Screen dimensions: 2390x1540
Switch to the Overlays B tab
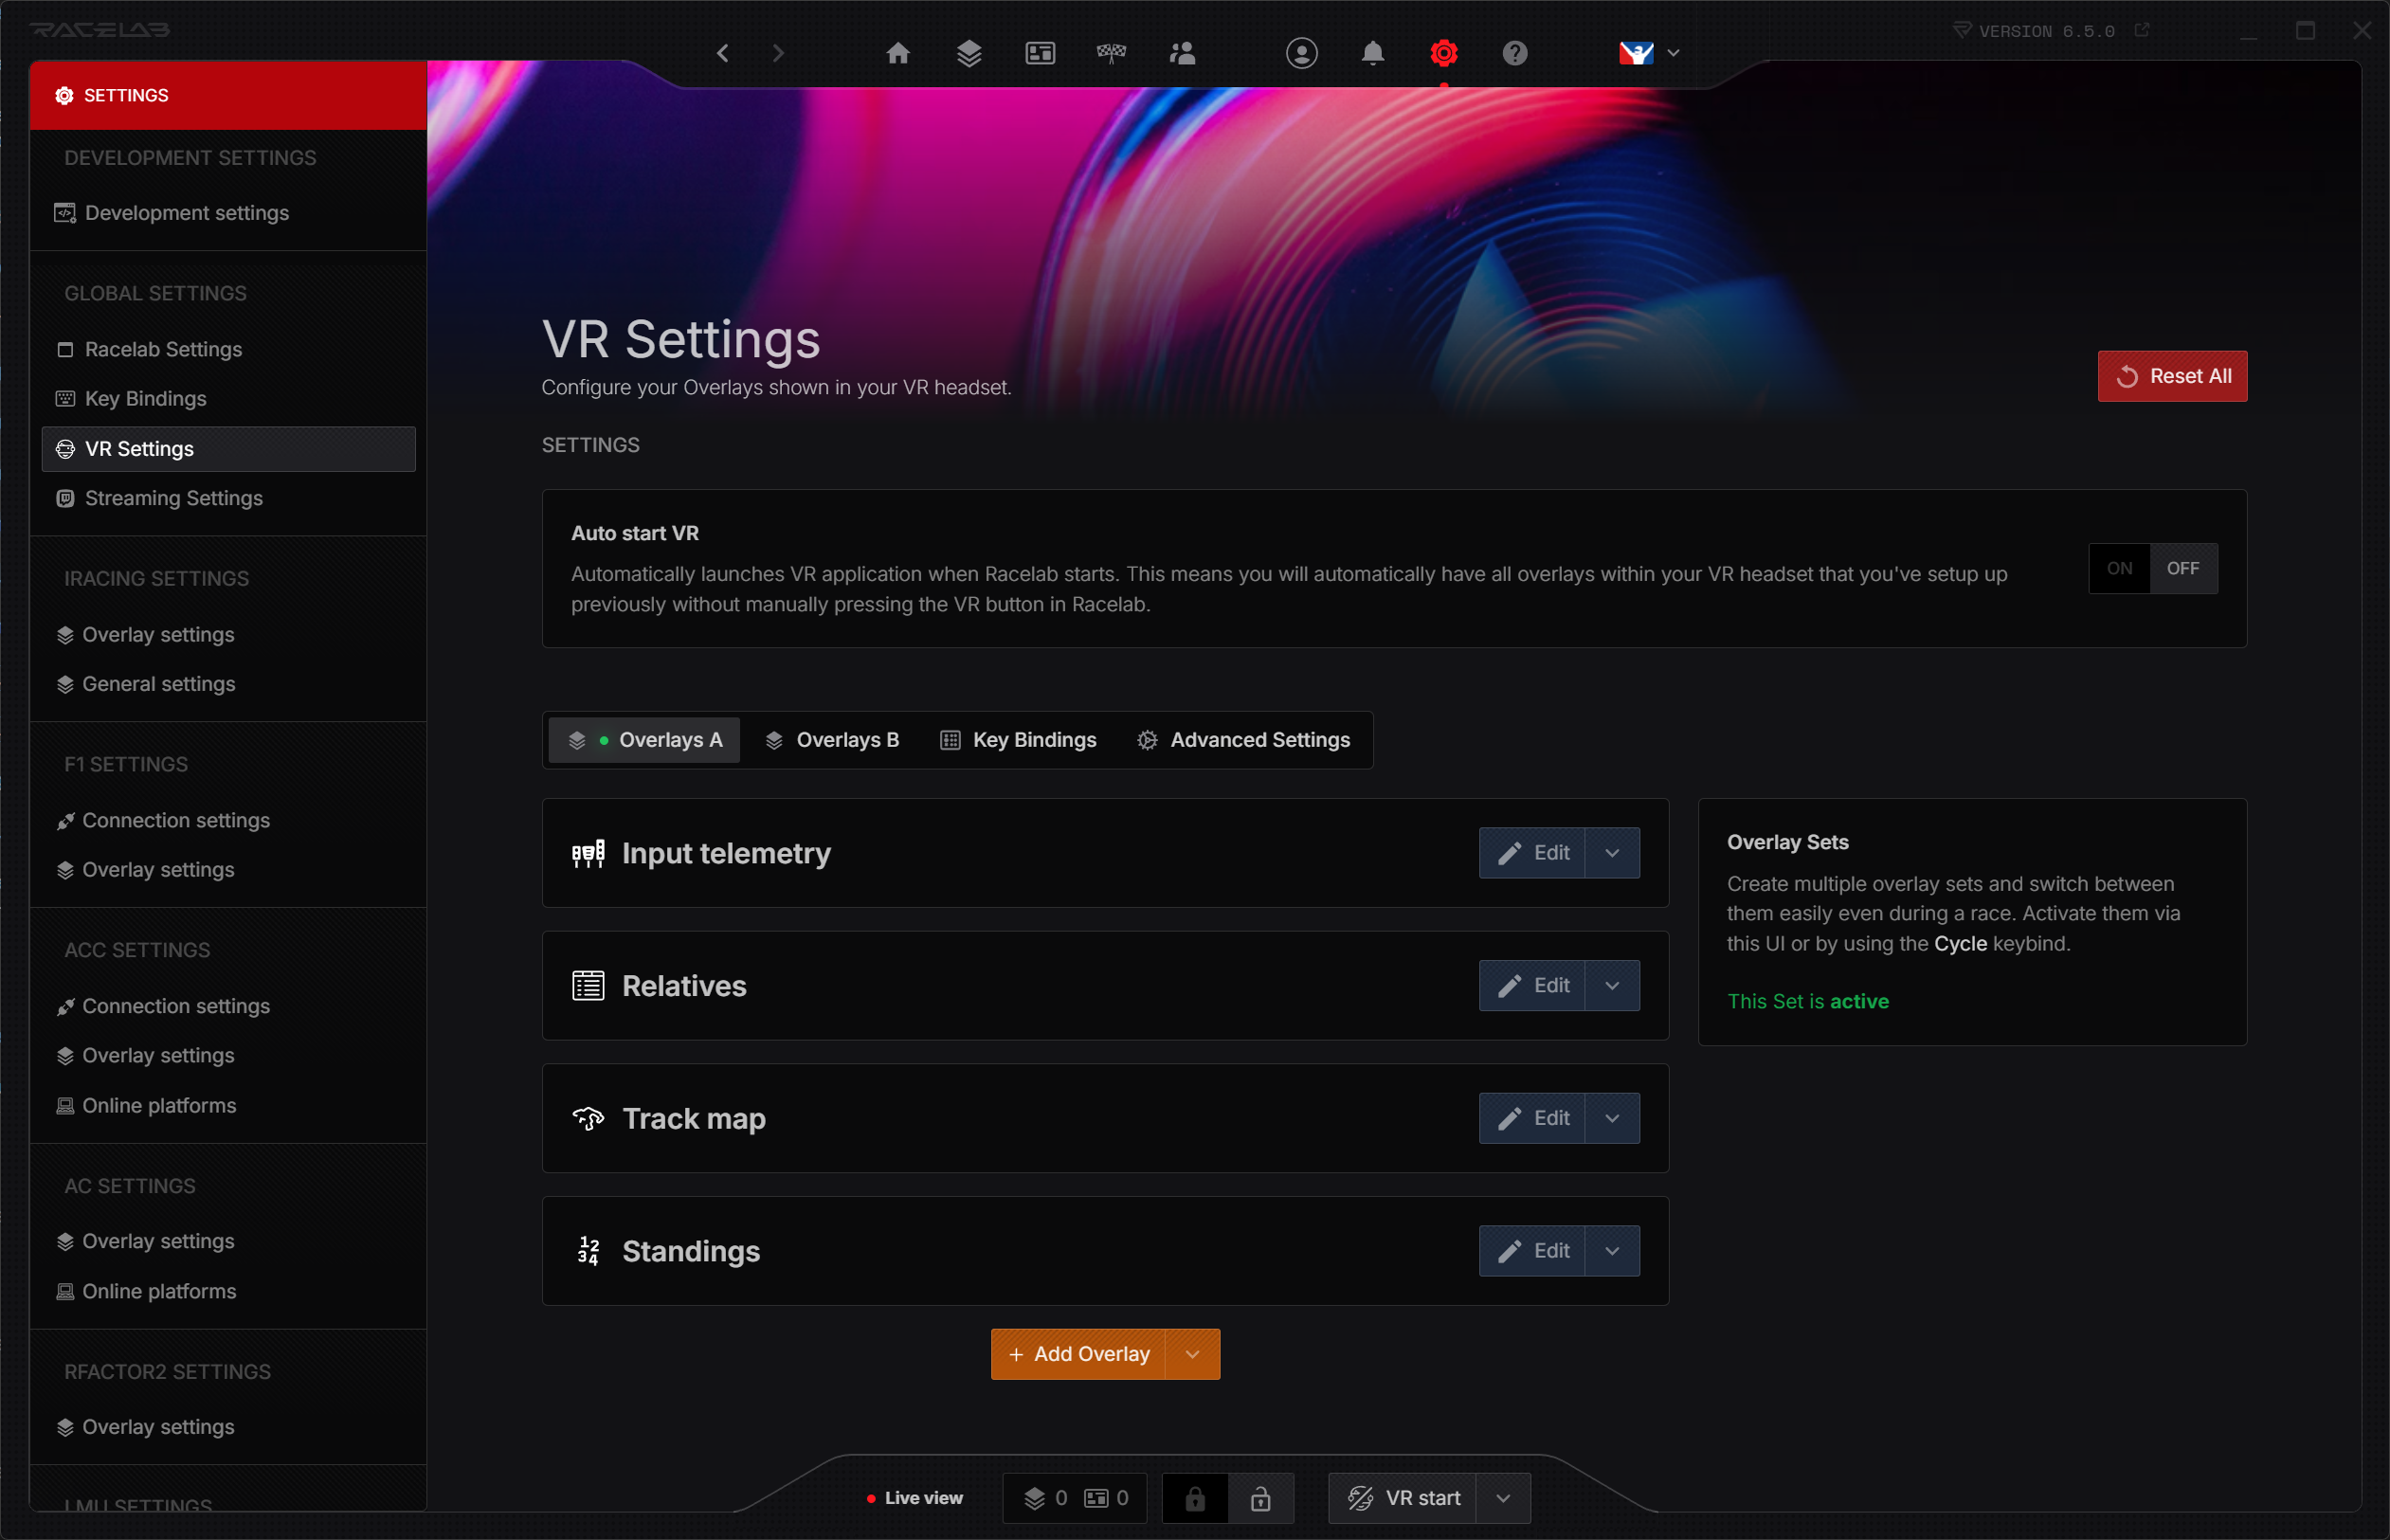[832, 740]
